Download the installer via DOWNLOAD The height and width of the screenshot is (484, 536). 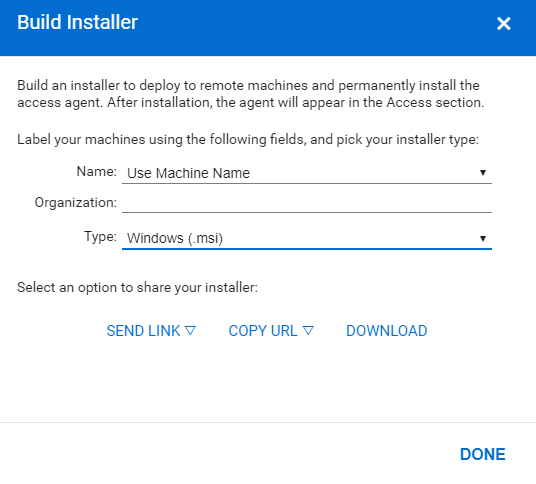pyautogui.click(x=387, y=331)
